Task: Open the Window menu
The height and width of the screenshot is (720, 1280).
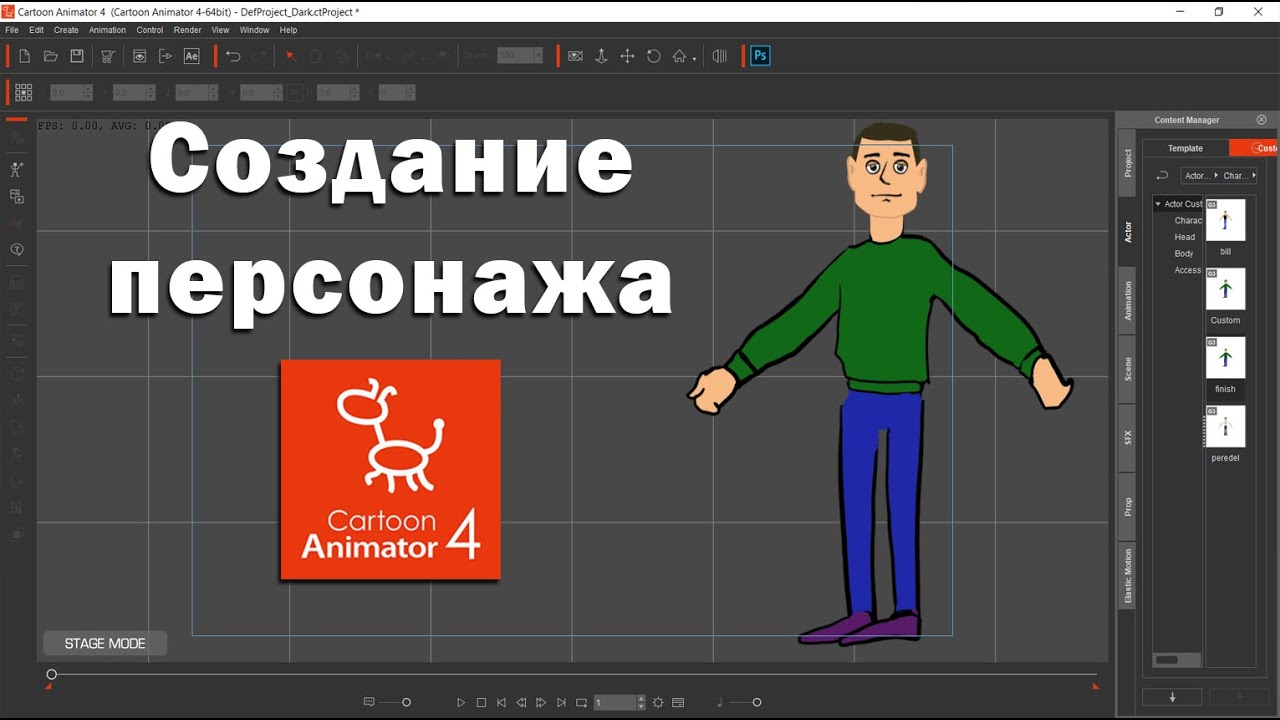Action: coord(255,30)
